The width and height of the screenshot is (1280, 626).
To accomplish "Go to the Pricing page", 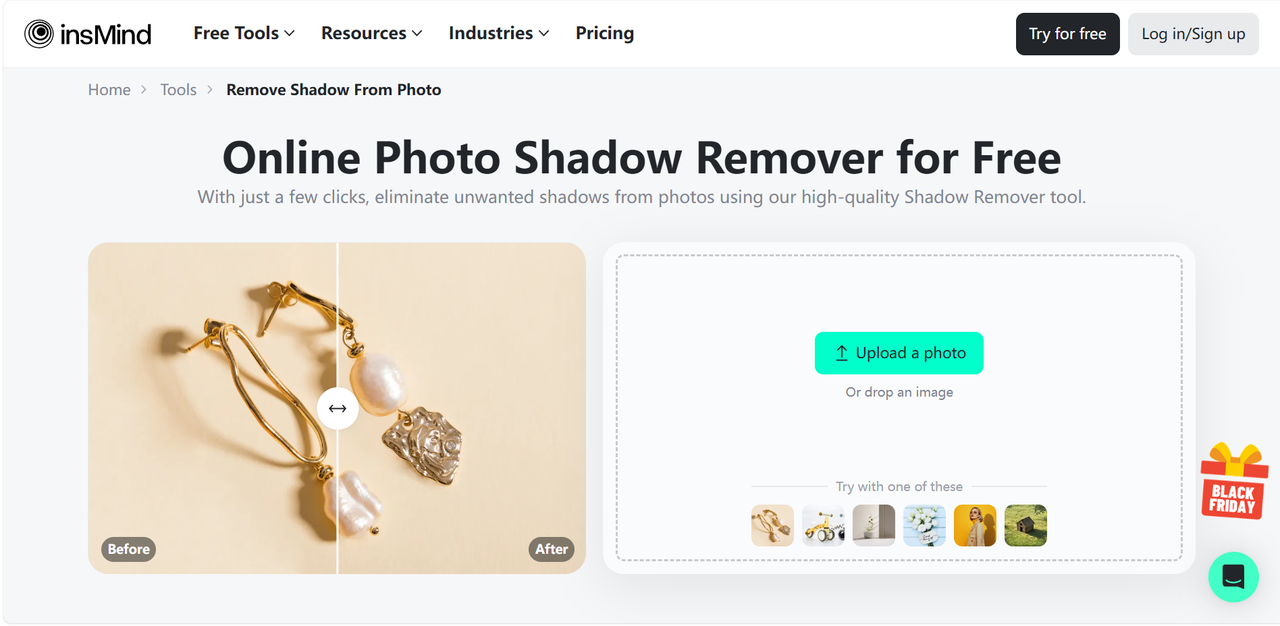I will tap(605, 33).
